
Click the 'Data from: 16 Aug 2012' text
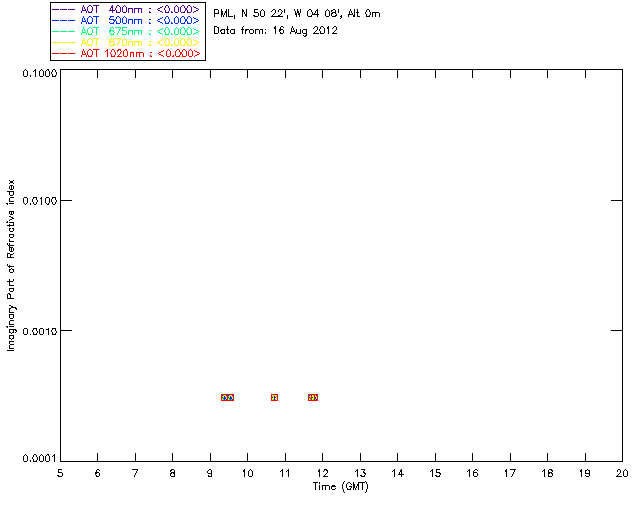point(276,31)
